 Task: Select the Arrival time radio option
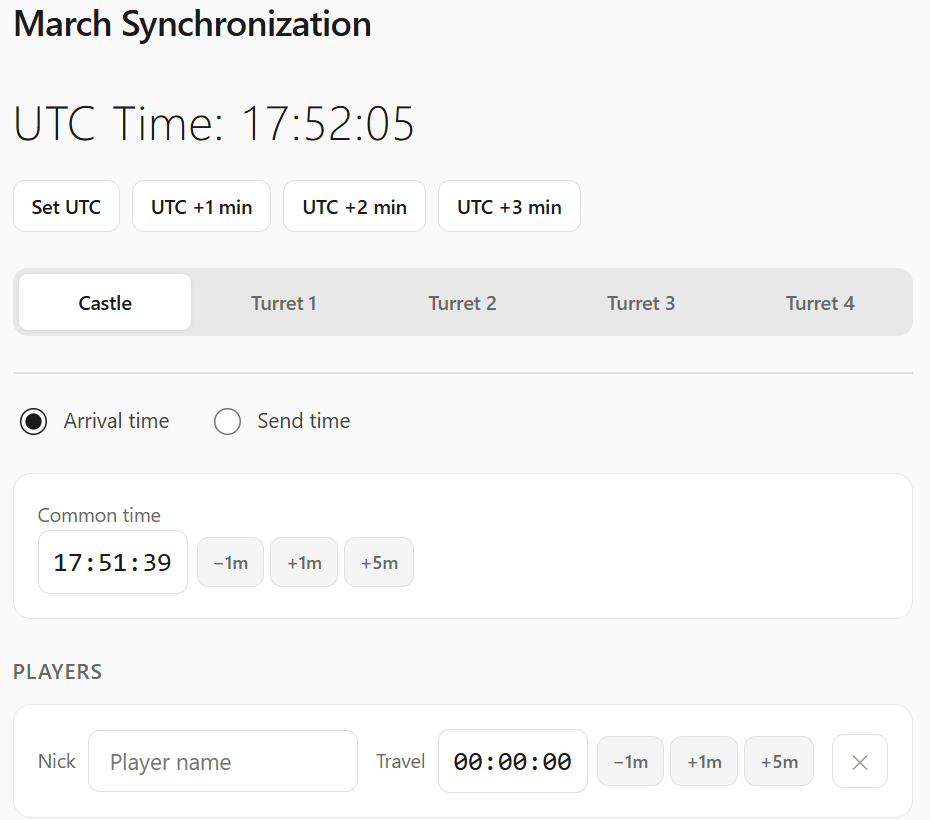[33, 422]
